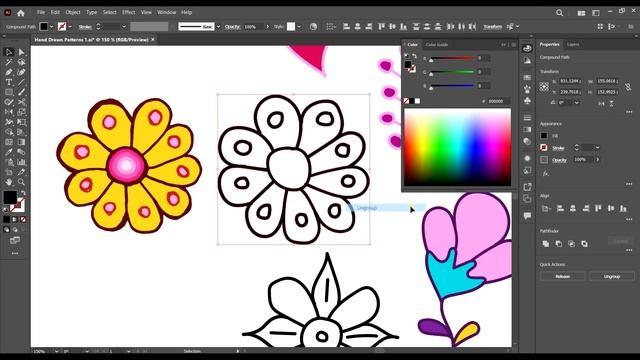Click the Unite pathfinder icon
The image size is (640, 360).
point(546,244)
